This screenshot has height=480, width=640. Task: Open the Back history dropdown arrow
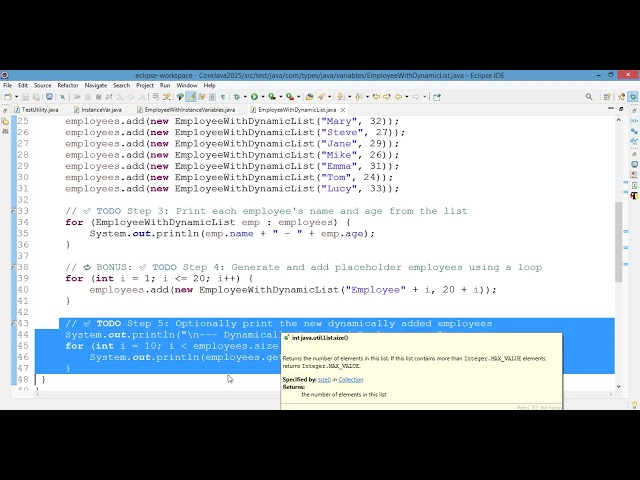point(407,97)
